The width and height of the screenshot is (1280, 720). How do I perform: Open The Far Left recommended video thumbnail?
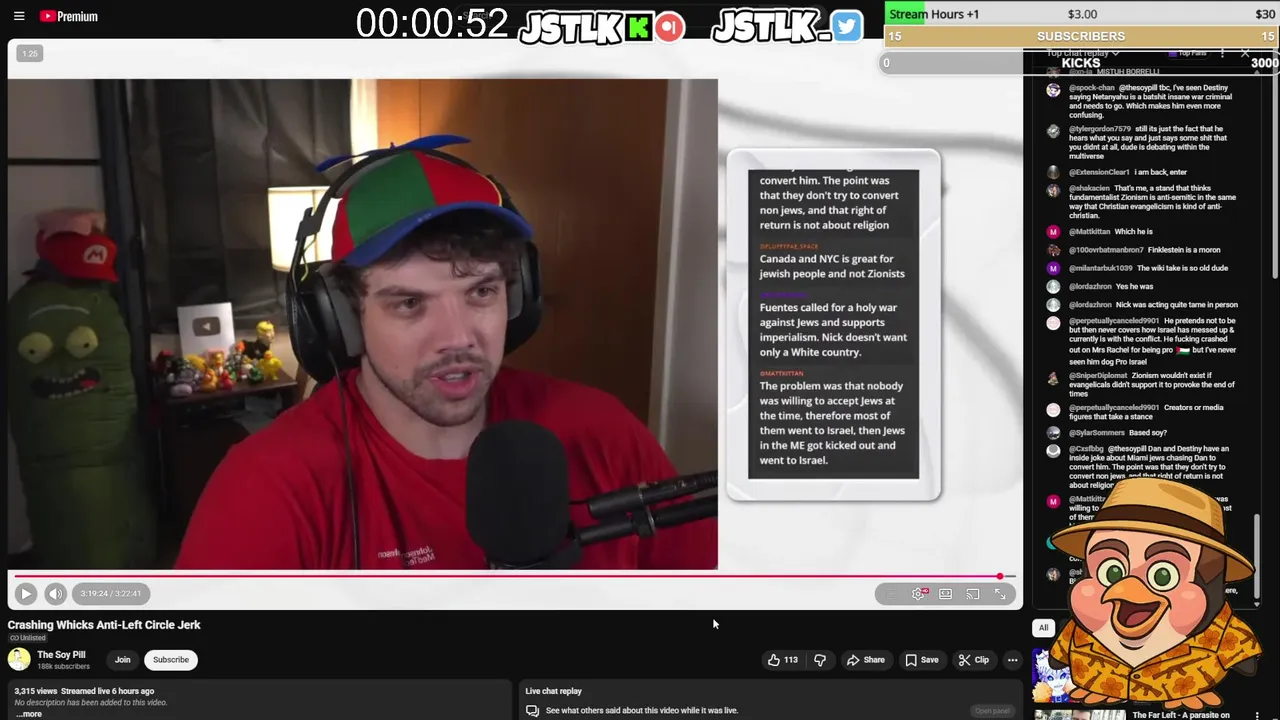click(1079, 714)
